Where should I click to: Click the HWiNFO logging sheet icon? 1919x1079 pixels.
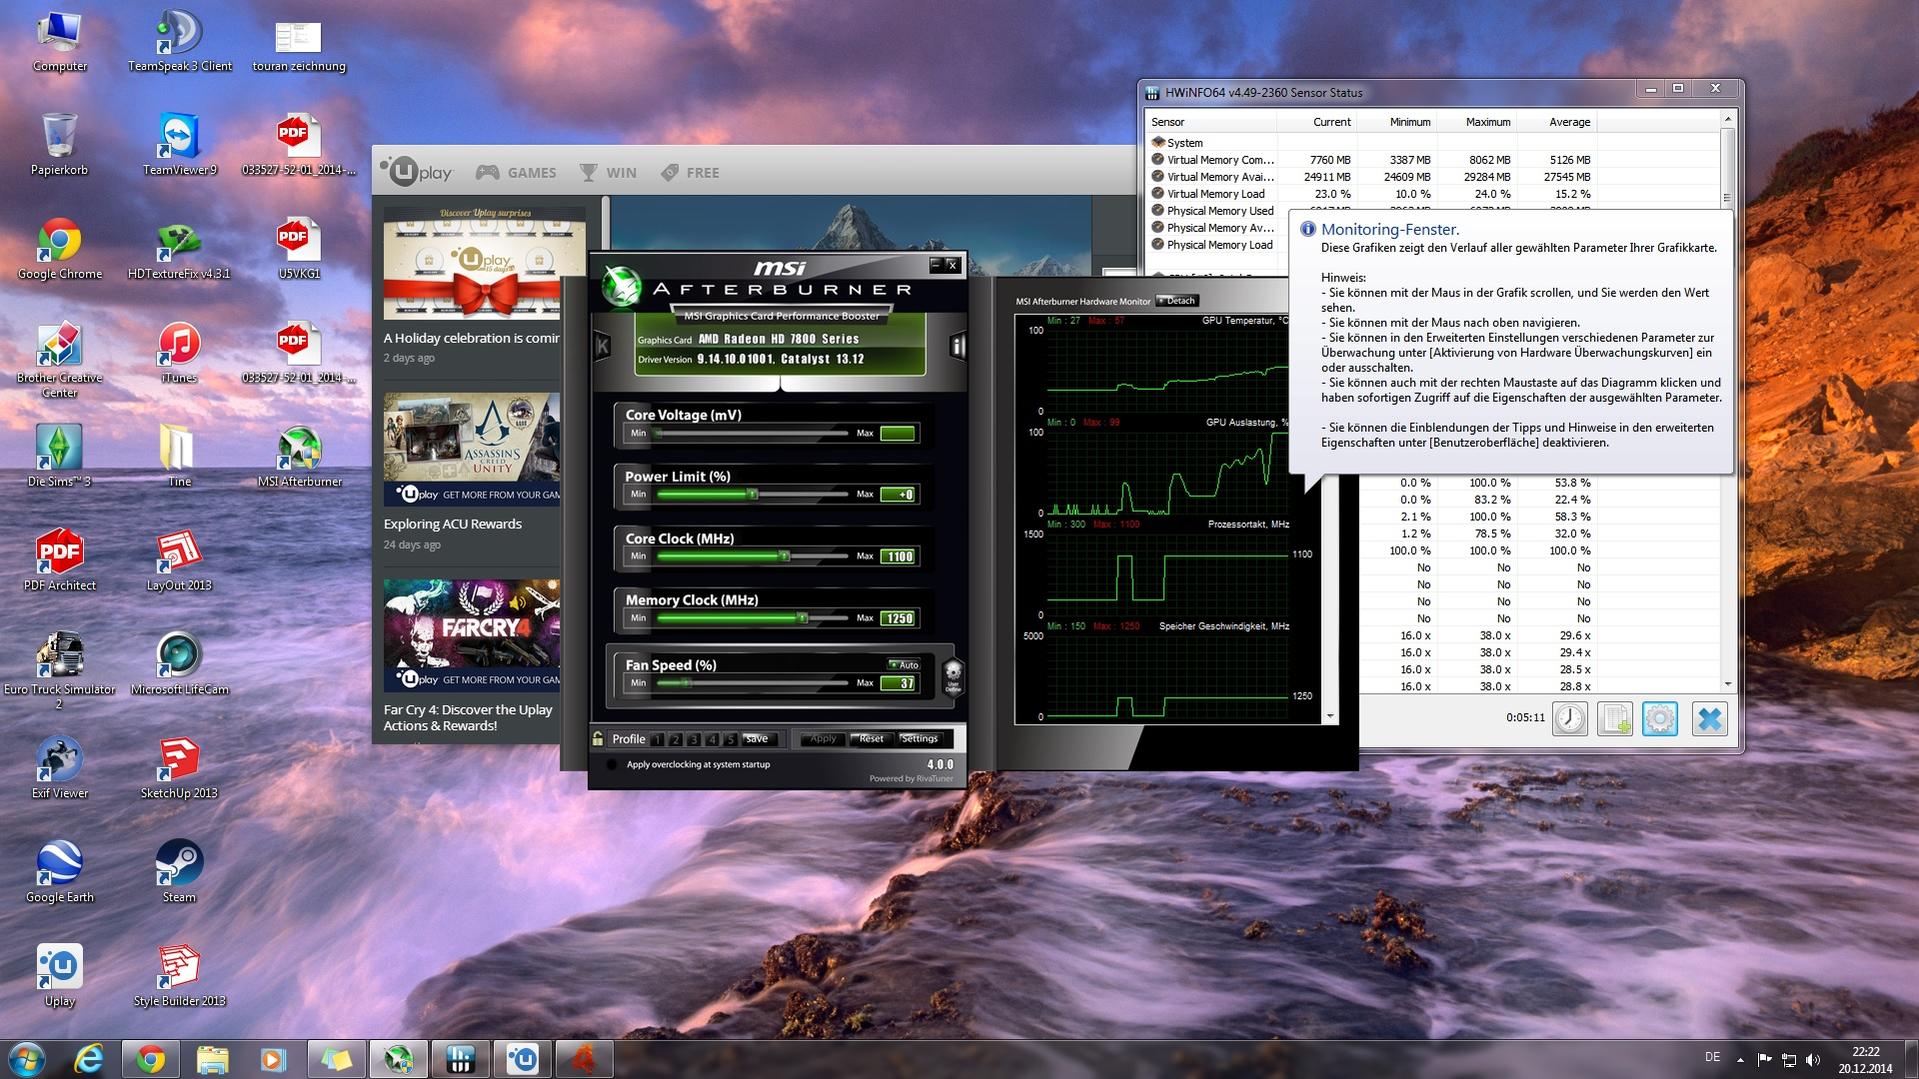coord(1615,719)
